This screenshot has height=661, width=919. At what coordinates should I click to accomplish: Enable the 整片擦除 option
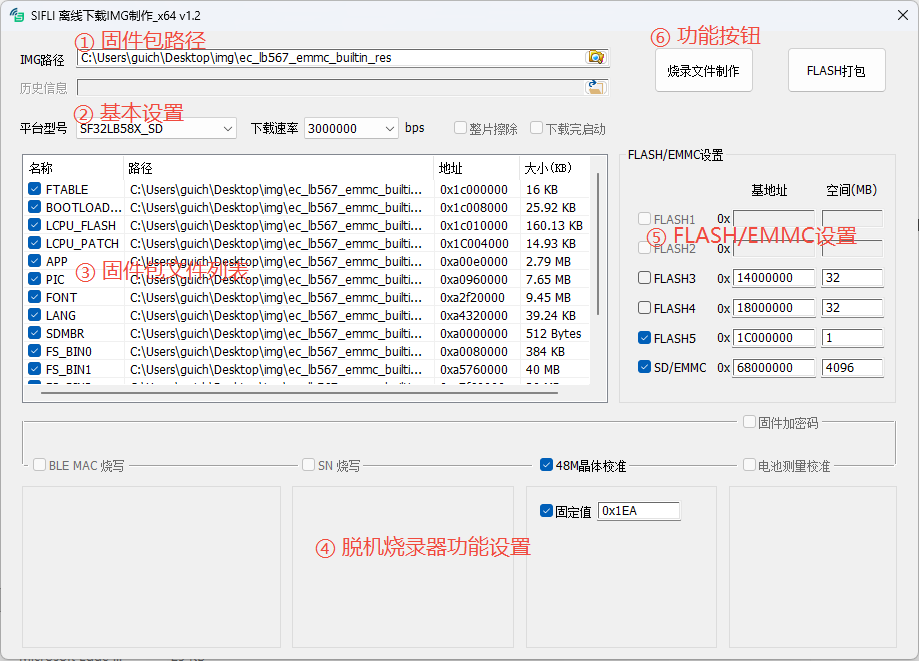(x=458, y=128)
